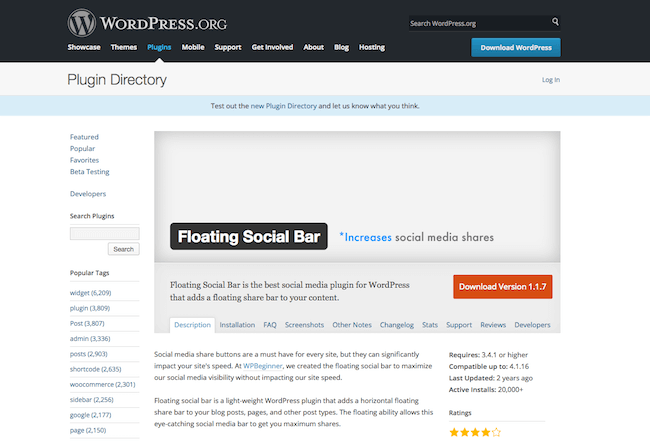
Task: Select the woocommerce popular tag
Action: pyautogui.click(x=102, y=384)
